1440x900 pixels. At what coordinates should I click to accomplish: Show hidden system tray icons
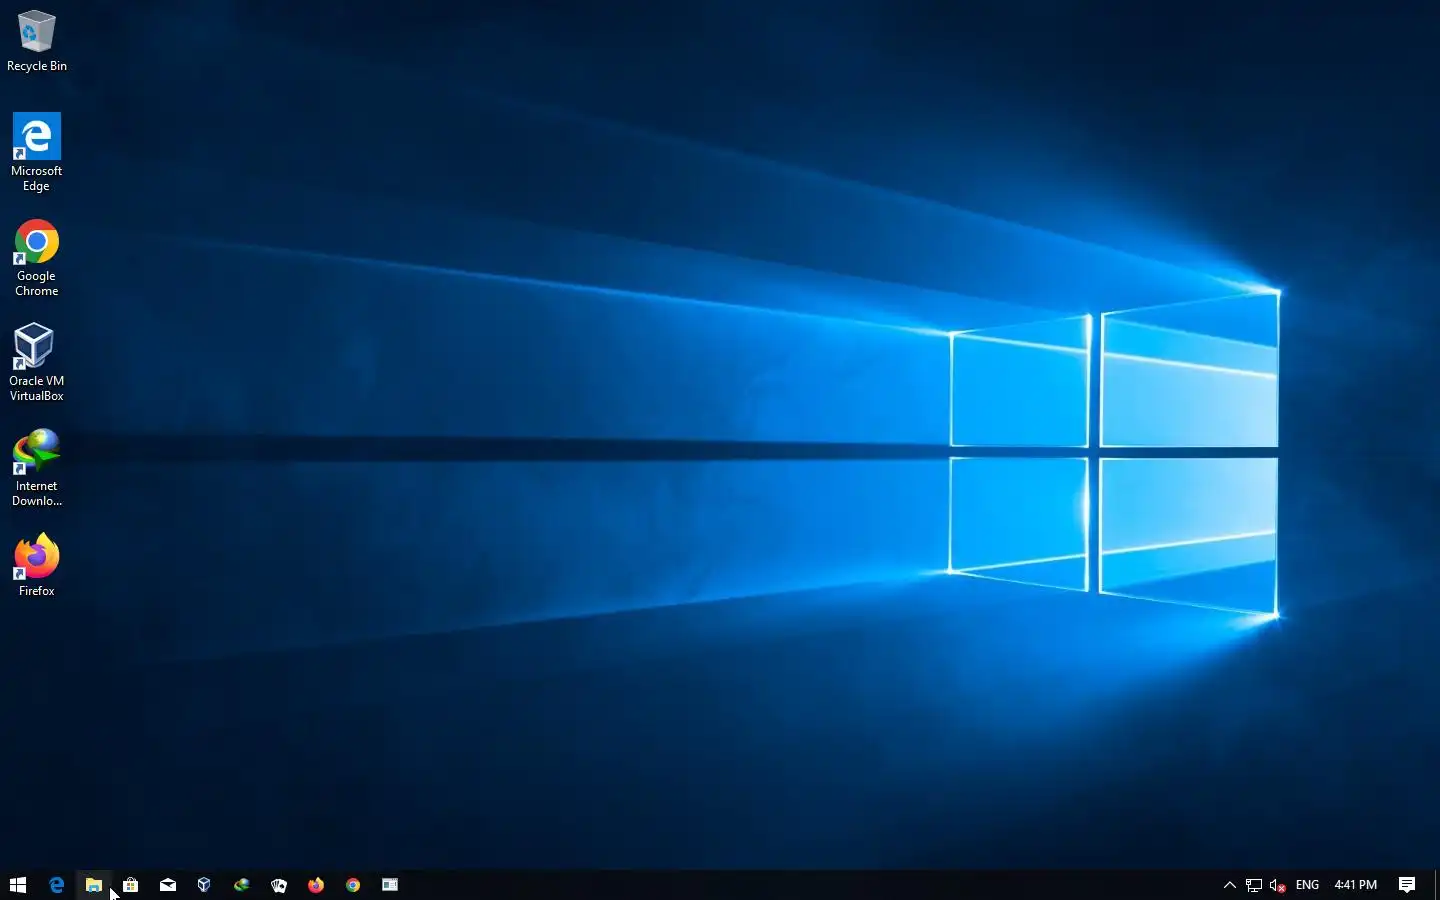point(1230,885)
